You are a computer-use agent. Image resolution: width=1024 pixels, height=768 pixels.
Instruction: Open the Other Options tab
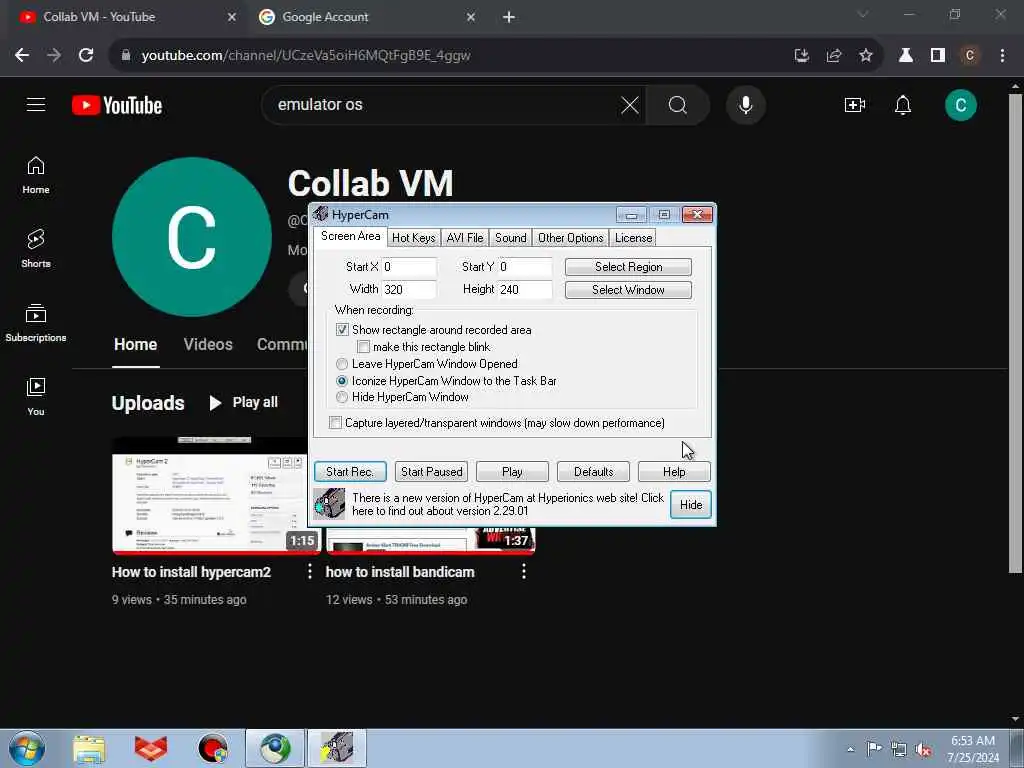pyautogui.click(x=571, y=238)
